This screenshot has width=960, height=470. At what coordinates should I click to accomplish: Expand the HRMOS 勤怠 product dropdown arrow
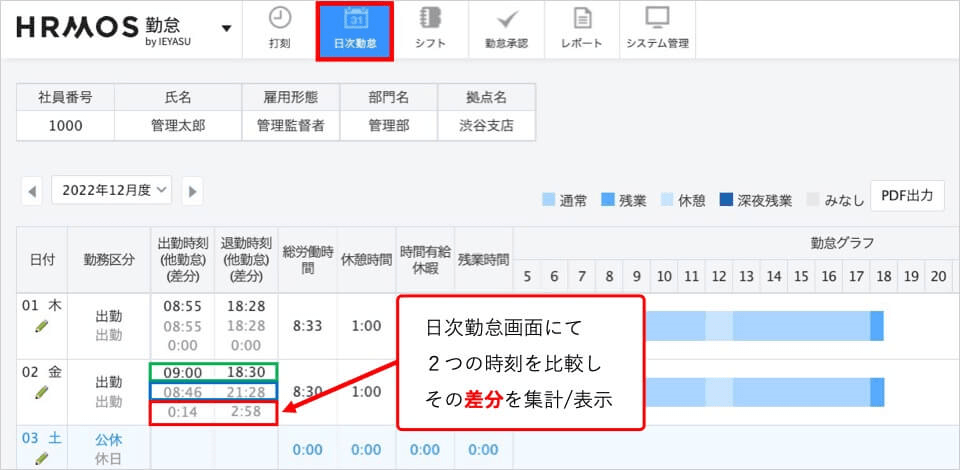tap(227, 28)
